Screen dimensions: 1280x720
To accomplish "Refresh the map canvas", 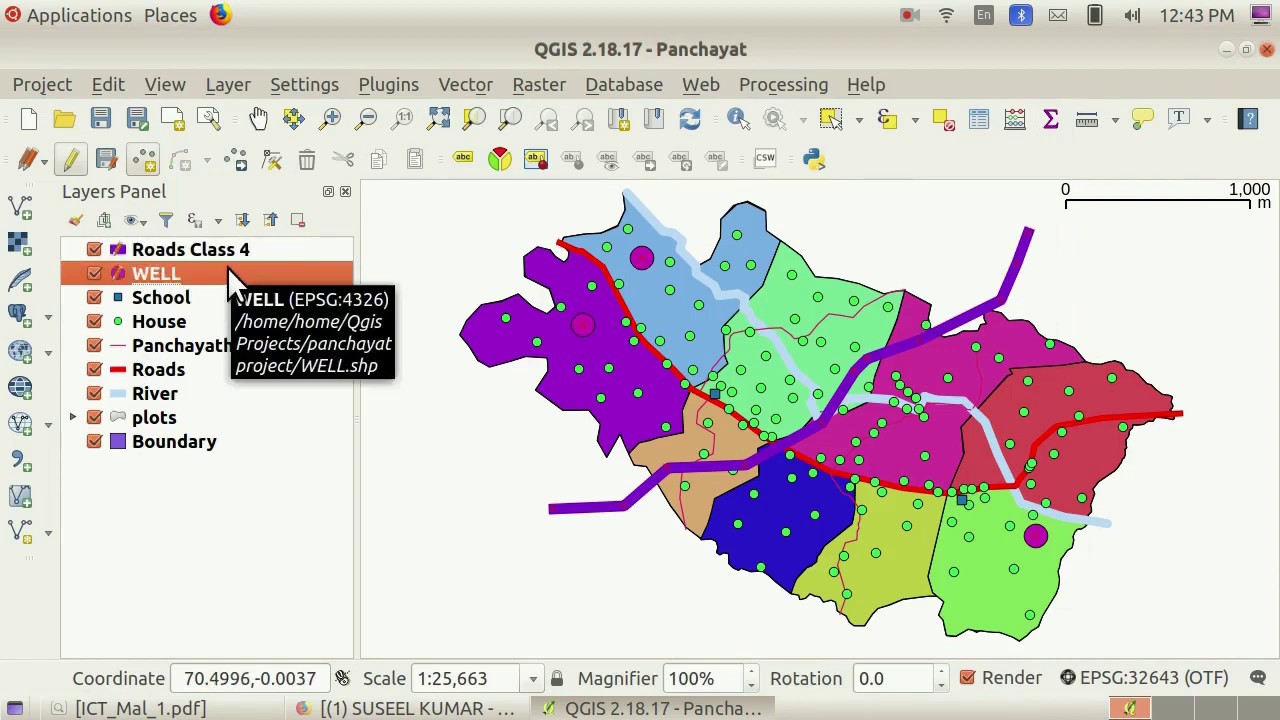I will pos(690,119).
